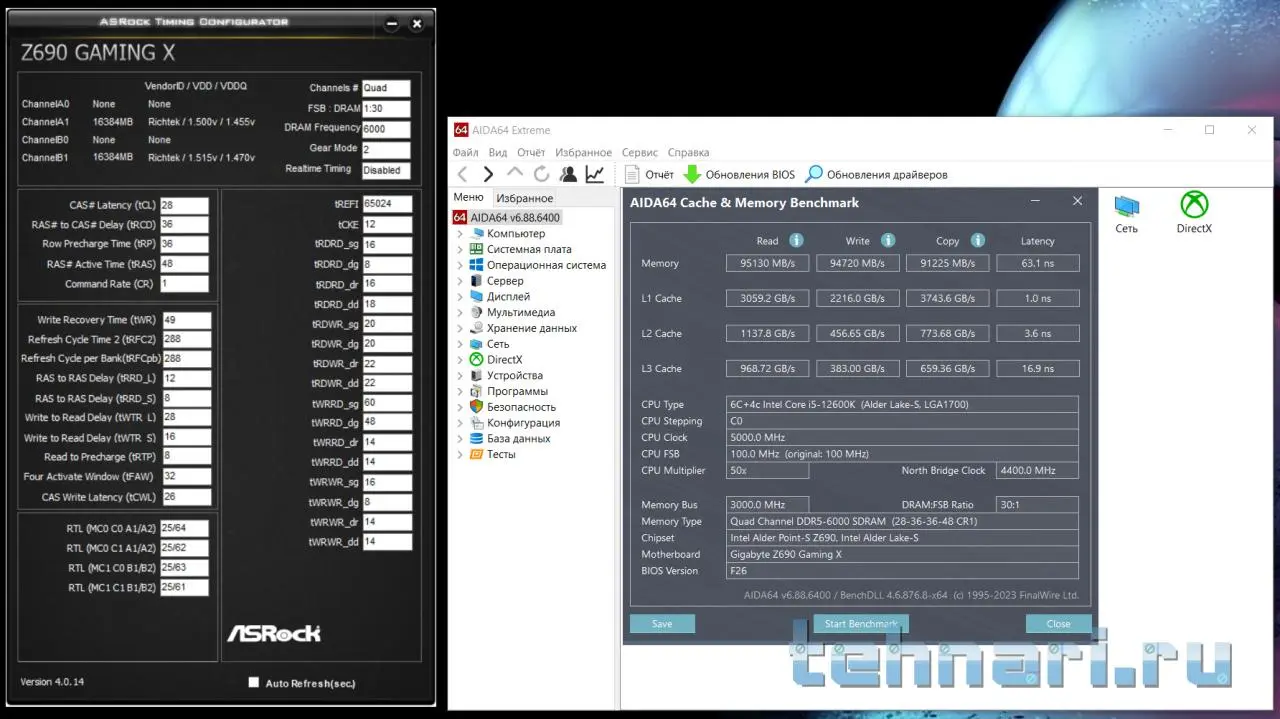Image resolution: width=1280 pixels, height=719 pixels.
Task: Click the Memory Latency 63.1 ns value
Action: 1038,263
